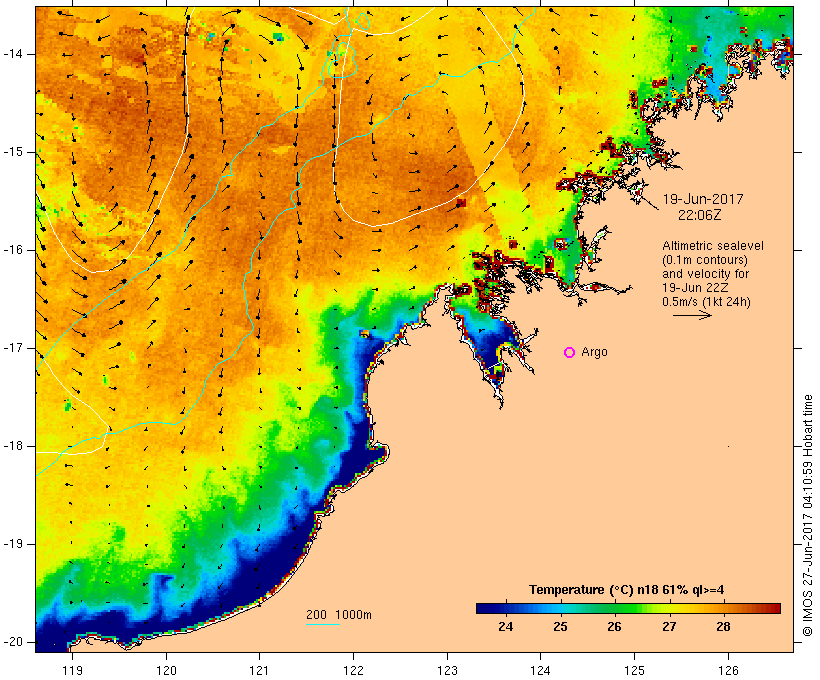
Task: Click the IMOS copyright timestamp text
Action: (808, 516)
